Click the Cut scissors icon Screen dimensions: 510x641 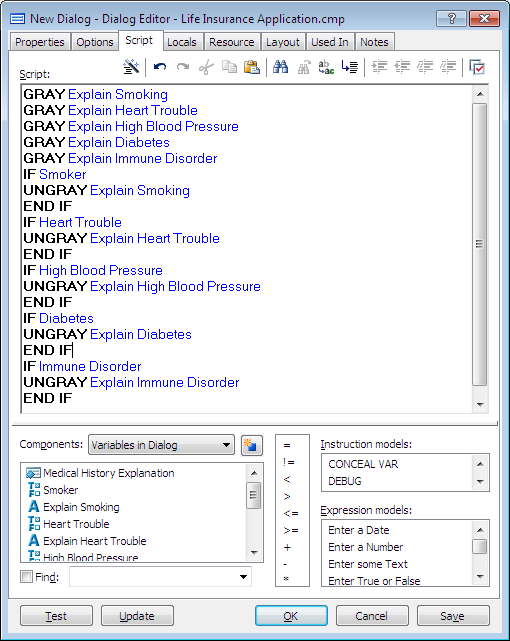(x=206, y=67)
